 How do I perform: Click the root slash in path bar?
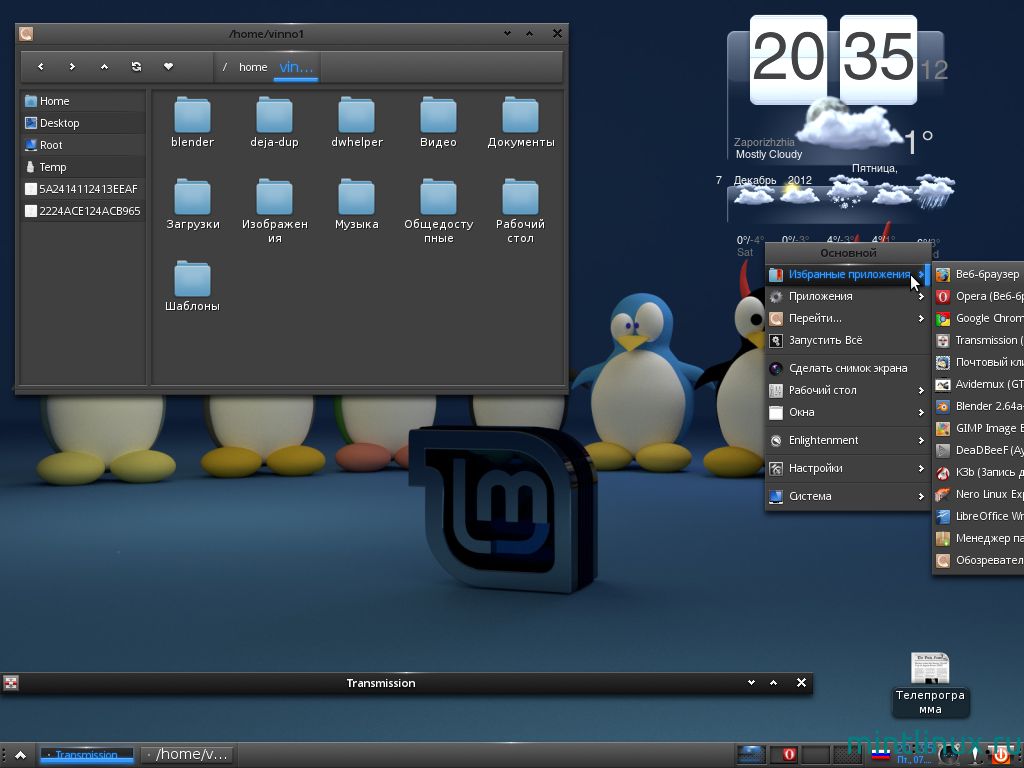click(x=225, y=67)
